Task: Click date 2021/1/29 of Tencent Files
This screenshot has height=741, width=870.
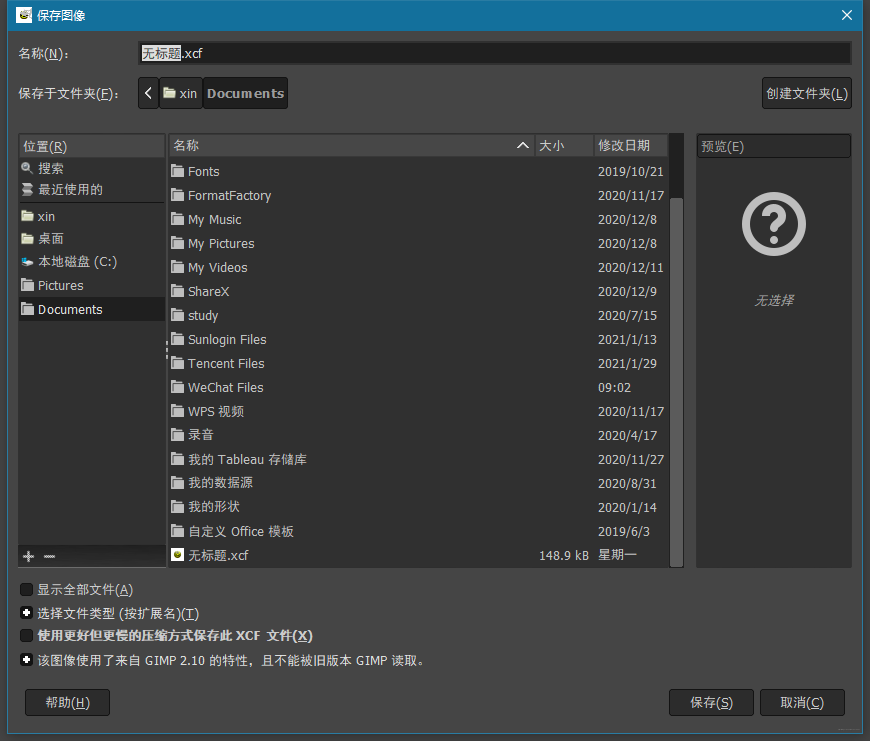Action: coord(627,363)
